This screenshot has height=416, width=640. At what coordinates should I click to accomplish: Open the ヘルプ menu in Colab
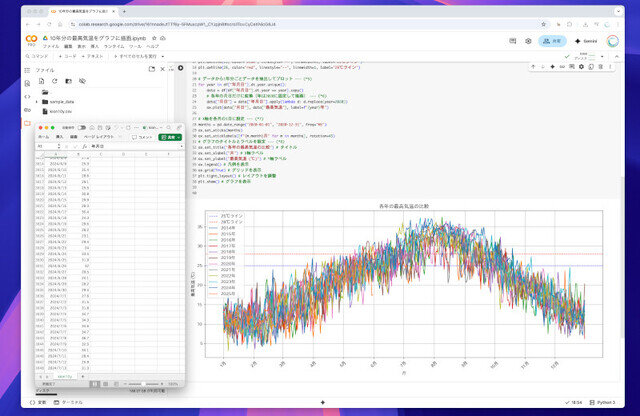(x=152, y=47)
